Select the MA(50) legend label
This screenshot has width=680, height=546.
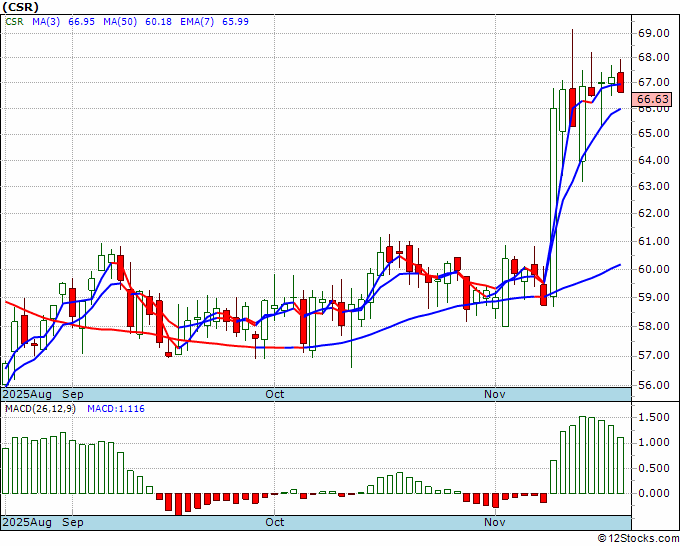tap(120, 22)
